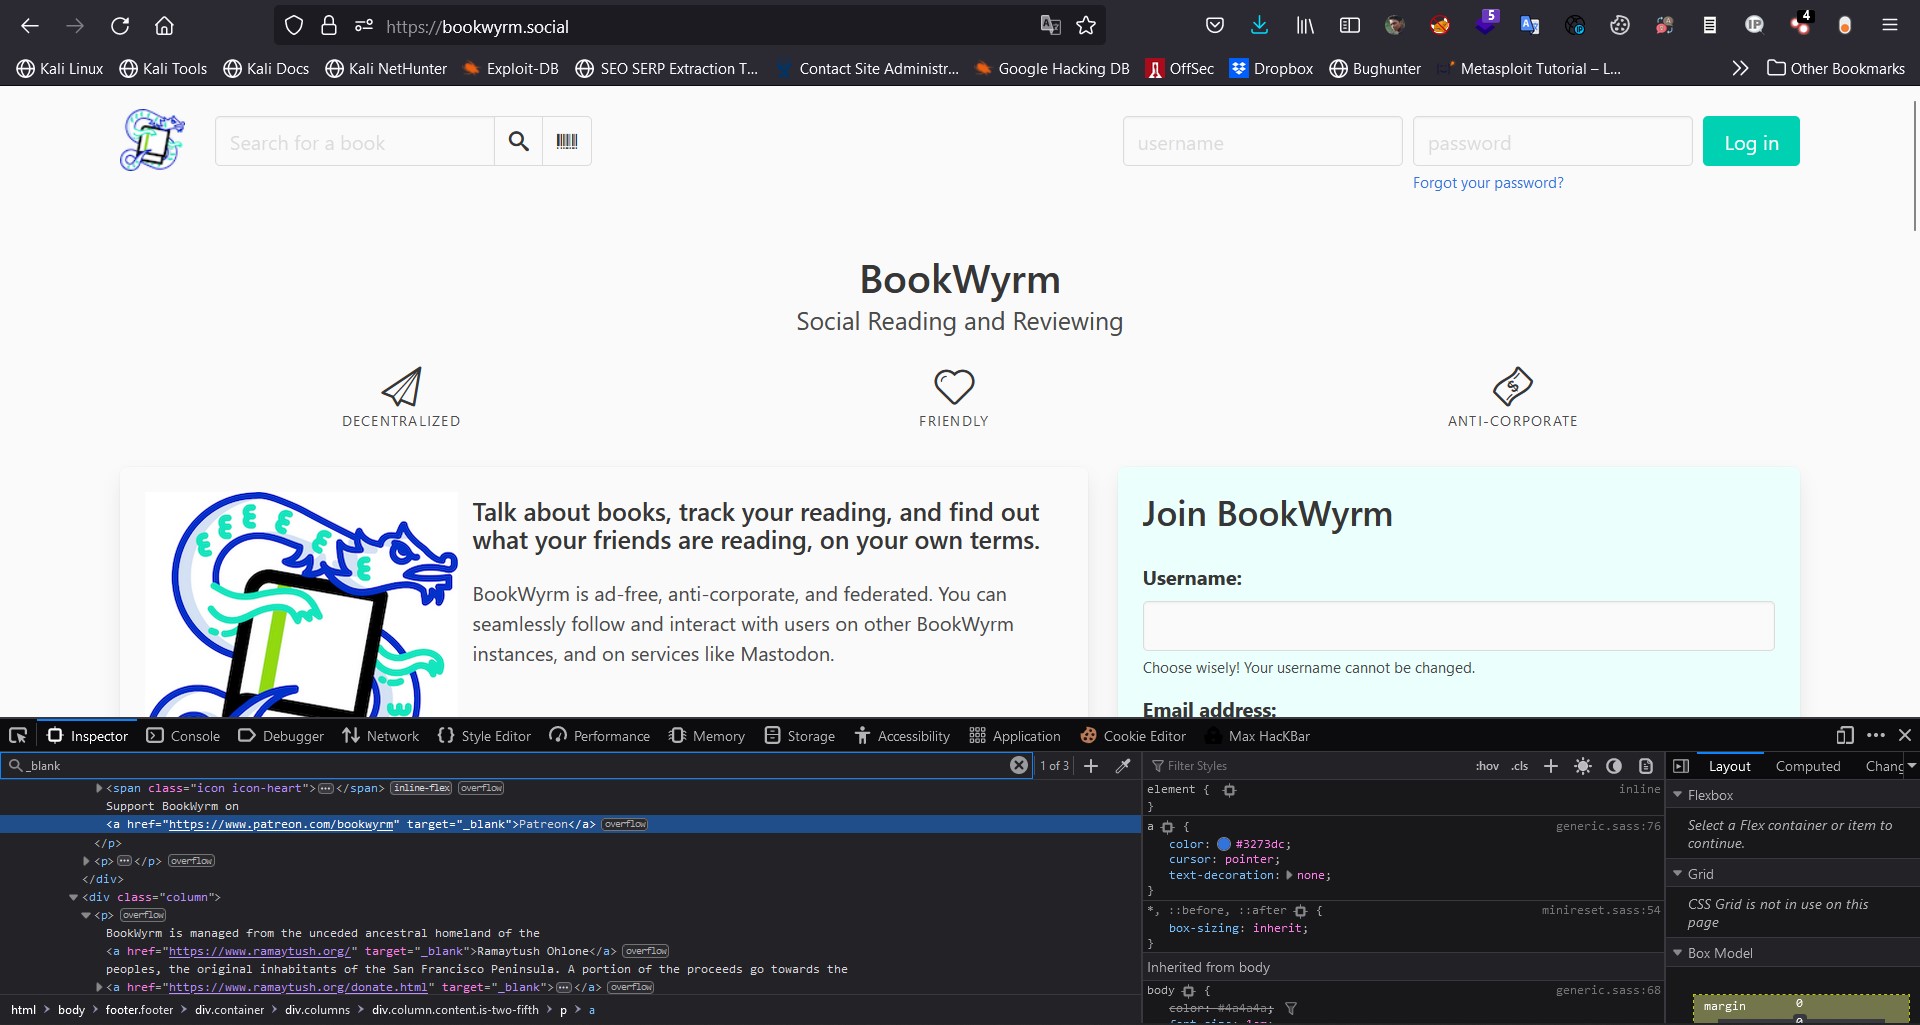Screen dimensions: 1920x1025
Task: Go to the browser home page
Action: [164, 26]
